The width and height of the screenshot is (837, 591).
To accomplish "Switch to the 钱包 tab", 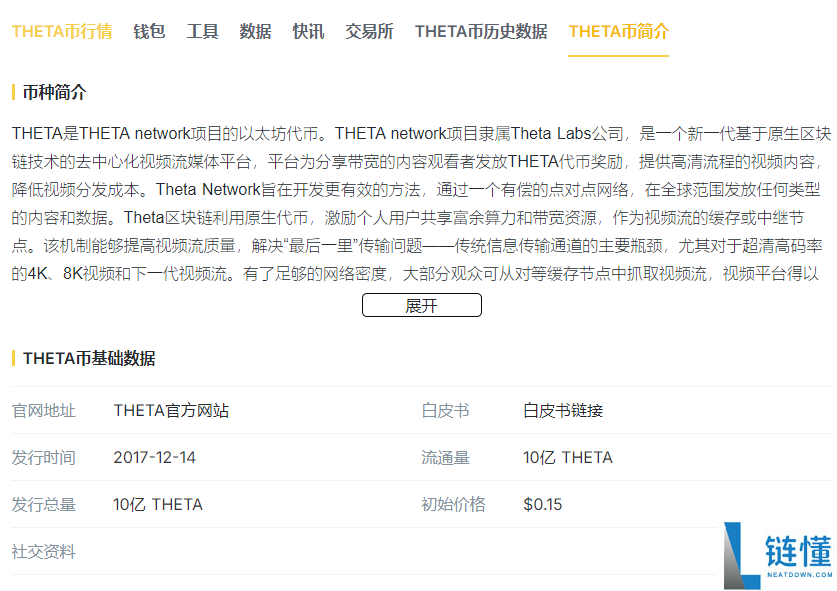I will tap(149, 31).
